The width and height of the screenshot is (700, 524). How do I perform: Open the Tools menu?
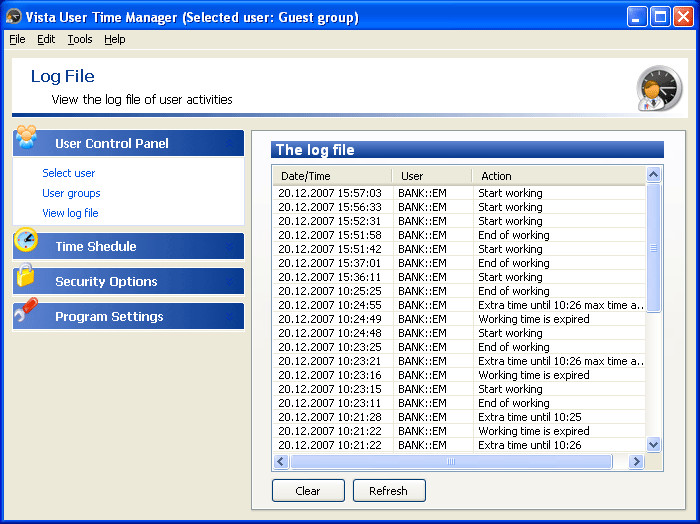pyautogui.click(x=80, y=39)
